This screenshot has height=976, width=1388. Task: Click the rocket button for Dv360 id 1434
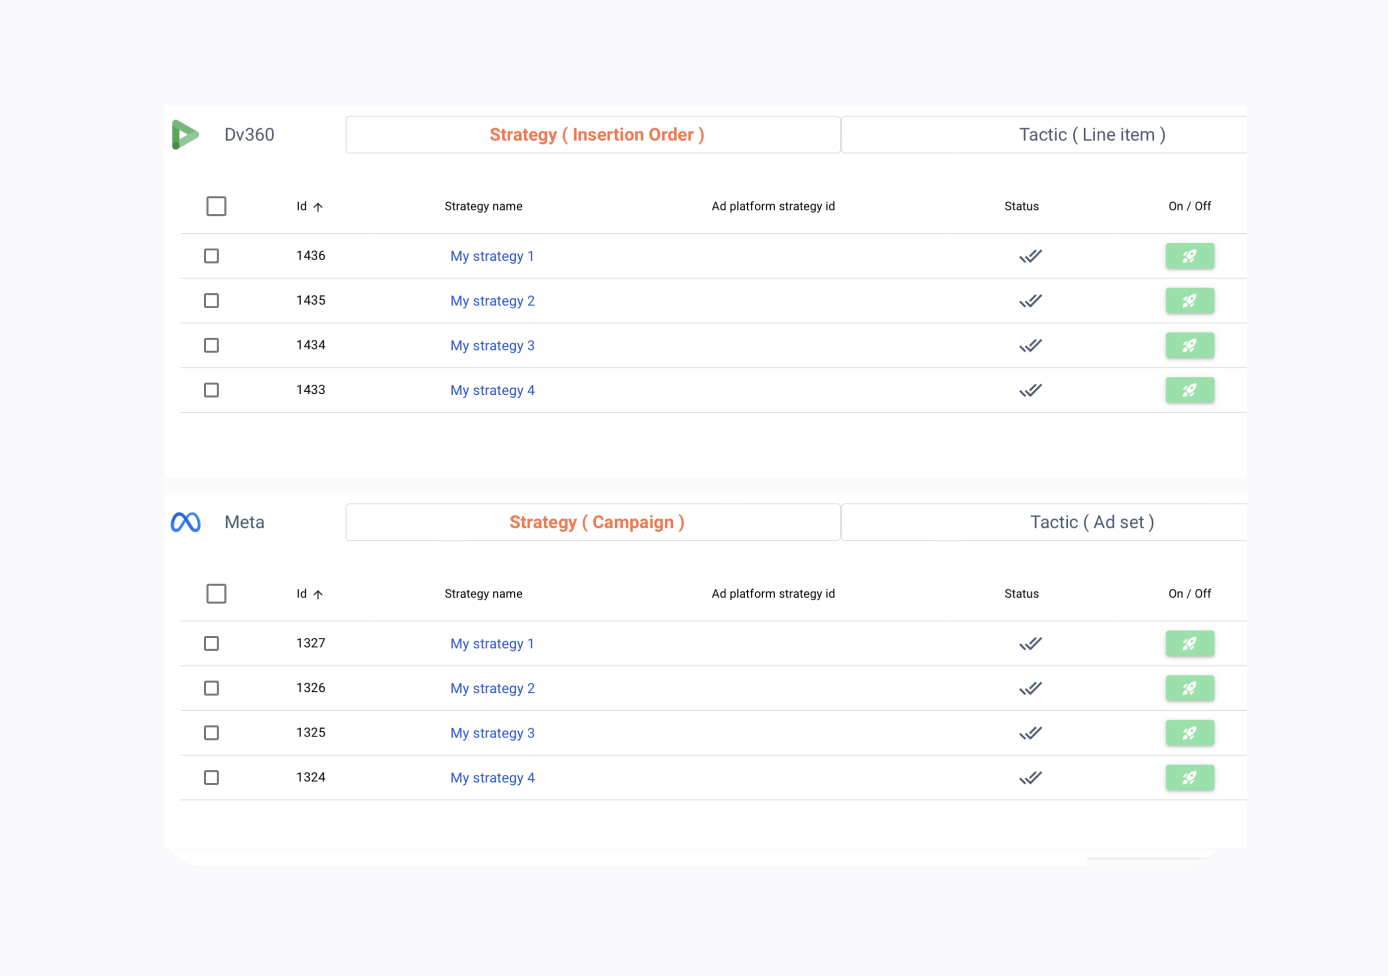coord(1189,346)
